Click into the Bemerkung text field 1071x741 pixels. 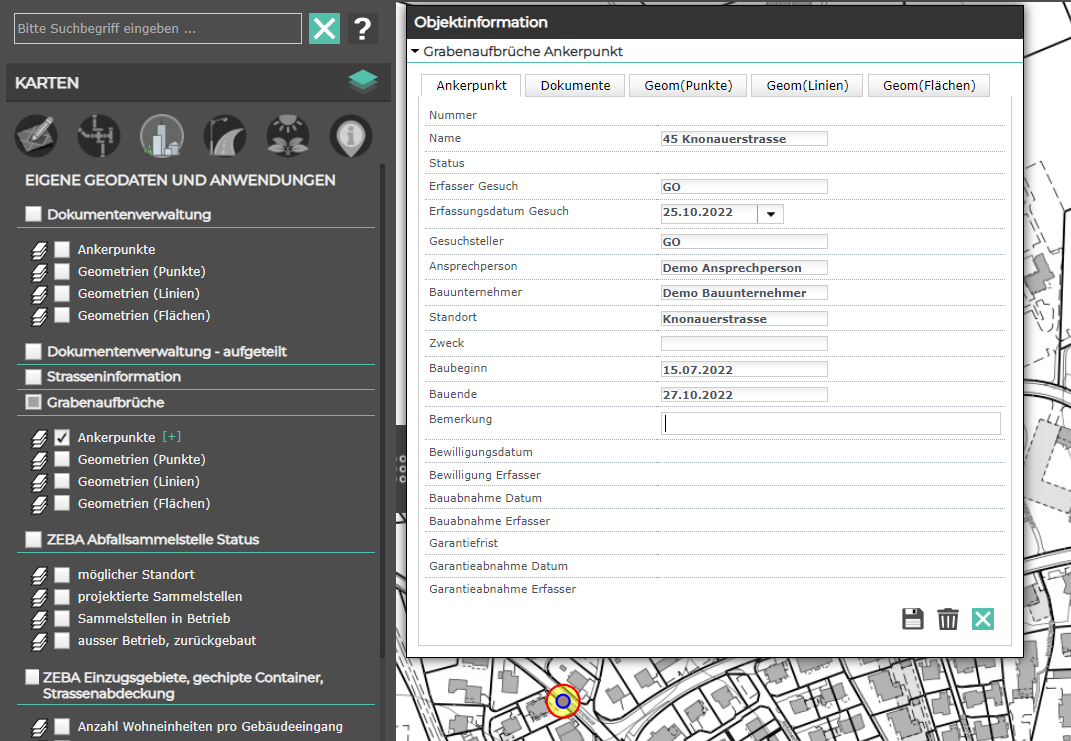pyautogui.click(x=831, y=423)
